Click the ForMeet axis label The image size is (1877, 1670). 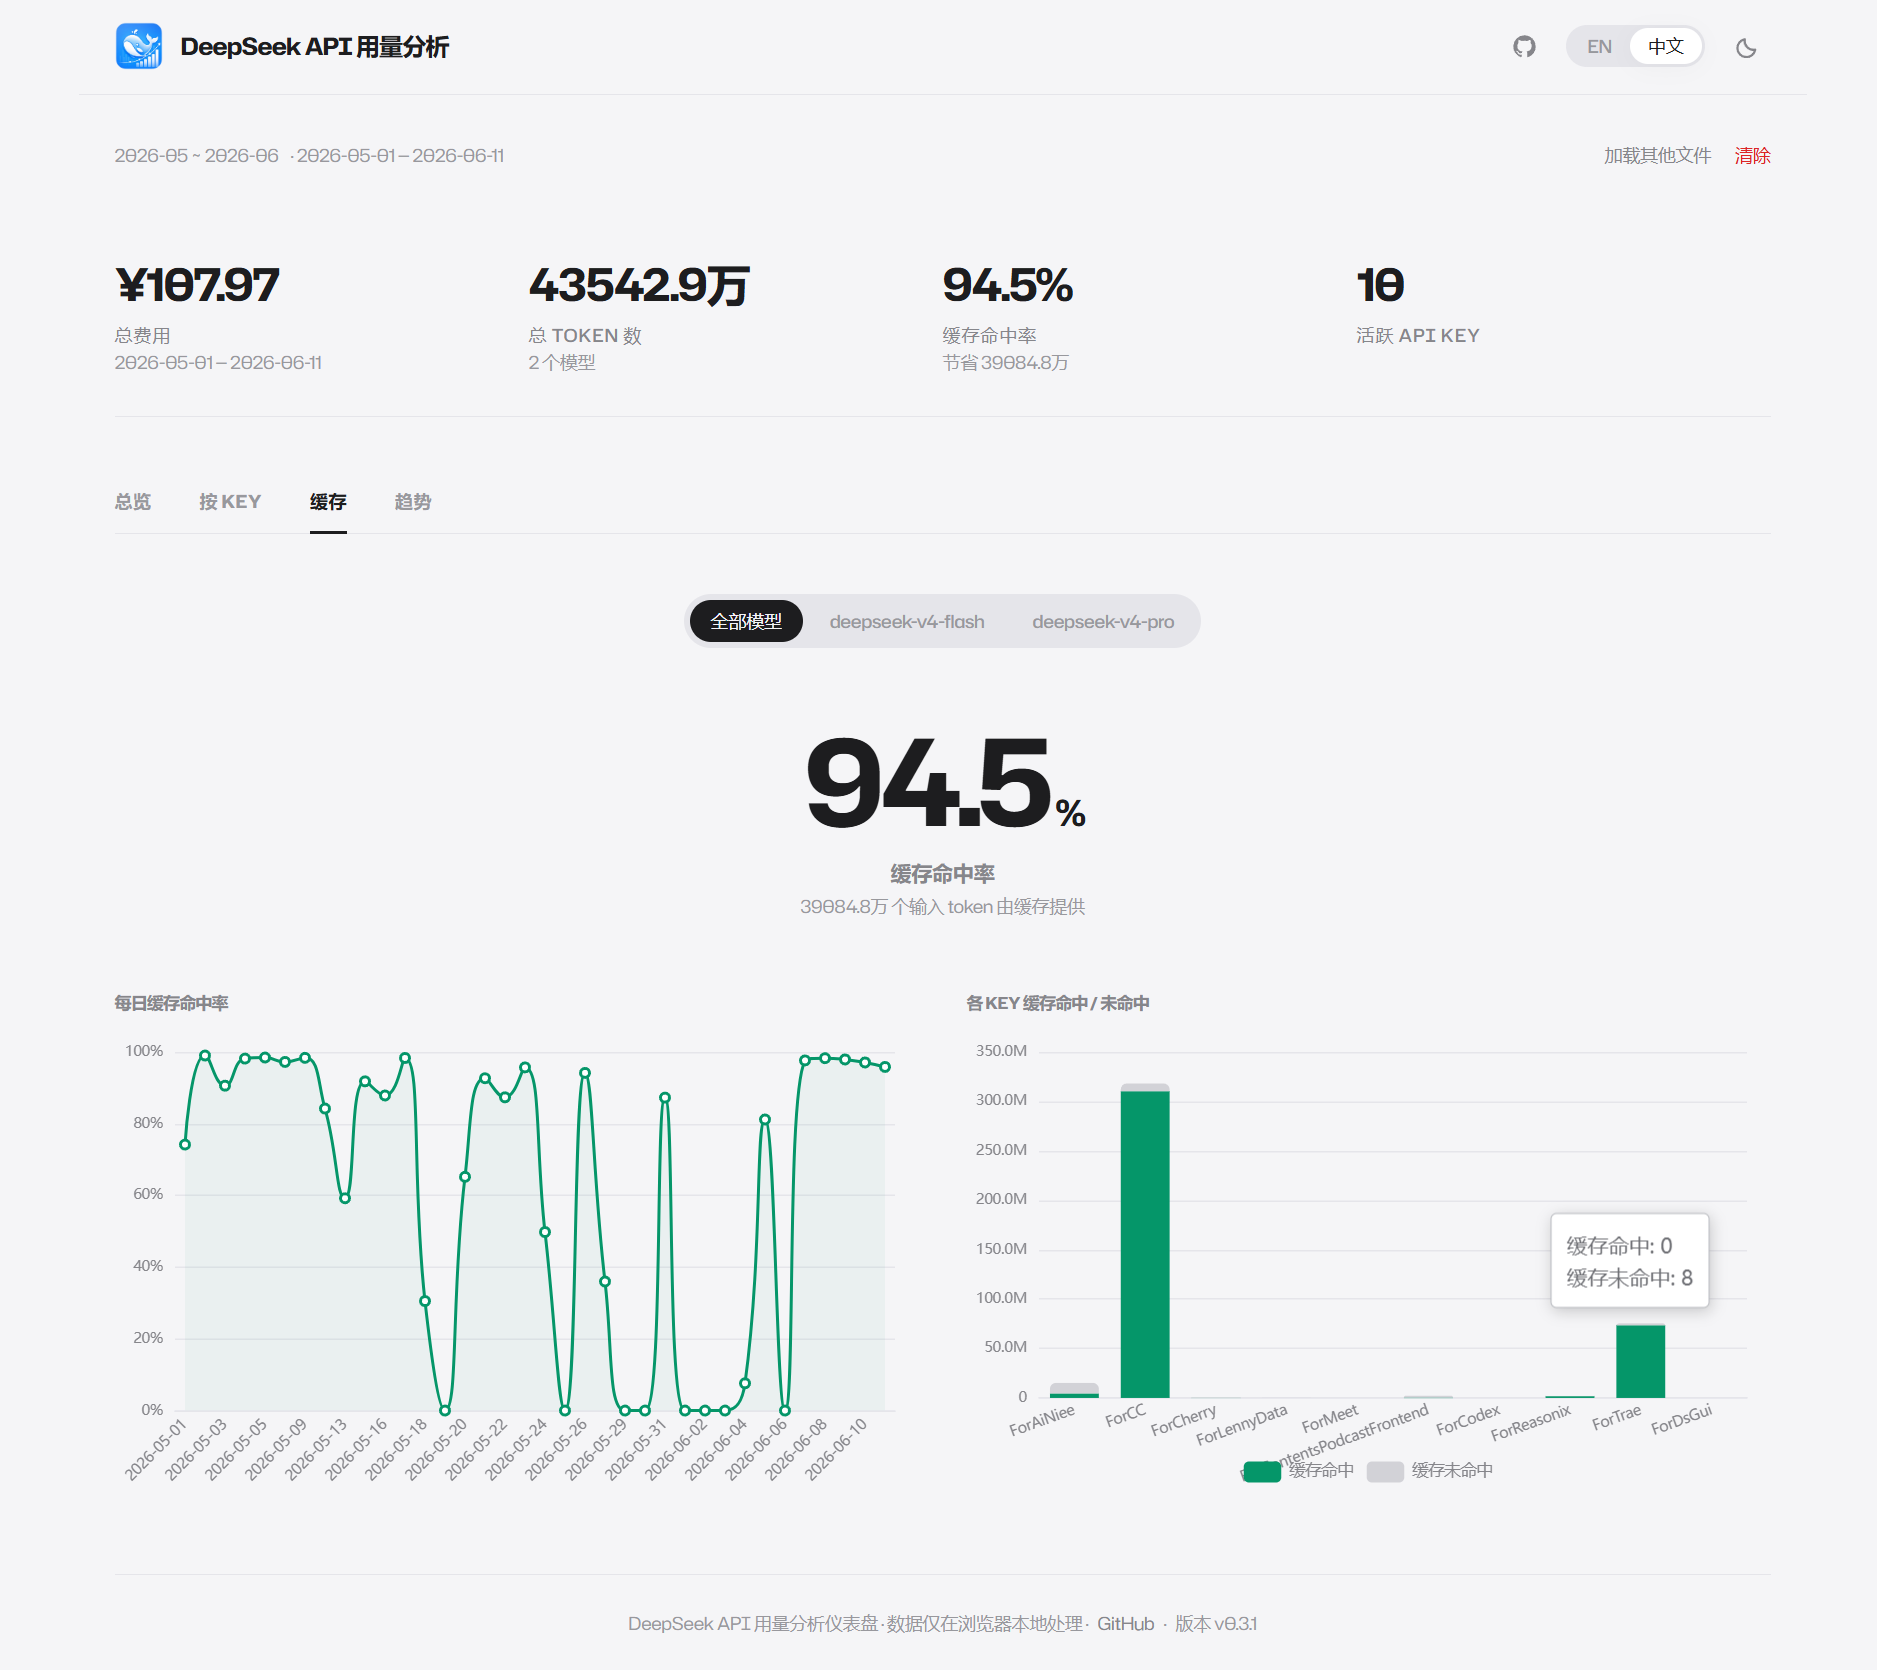pos(1330,1418)
